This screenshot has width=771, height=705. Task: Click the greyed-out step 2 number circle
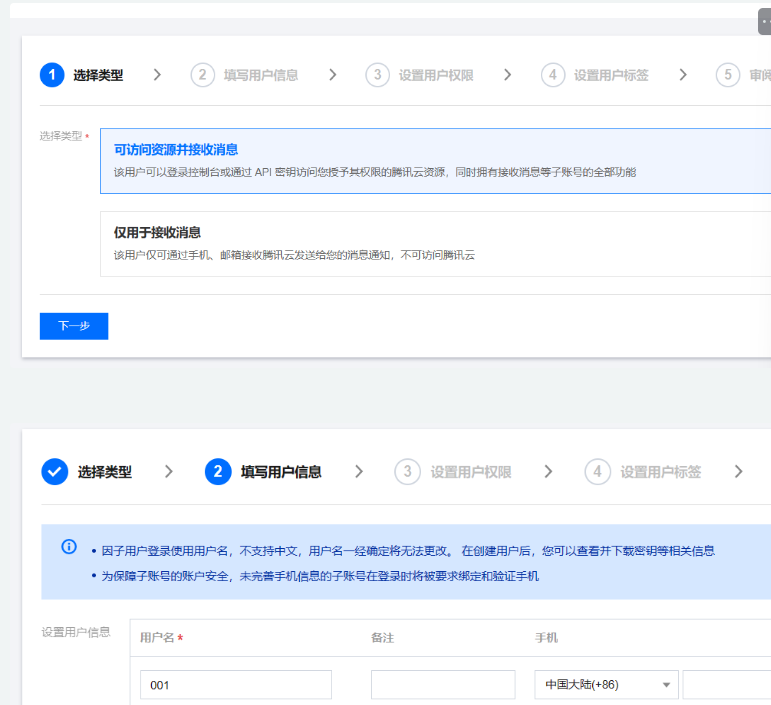click(x=203, y=75)
